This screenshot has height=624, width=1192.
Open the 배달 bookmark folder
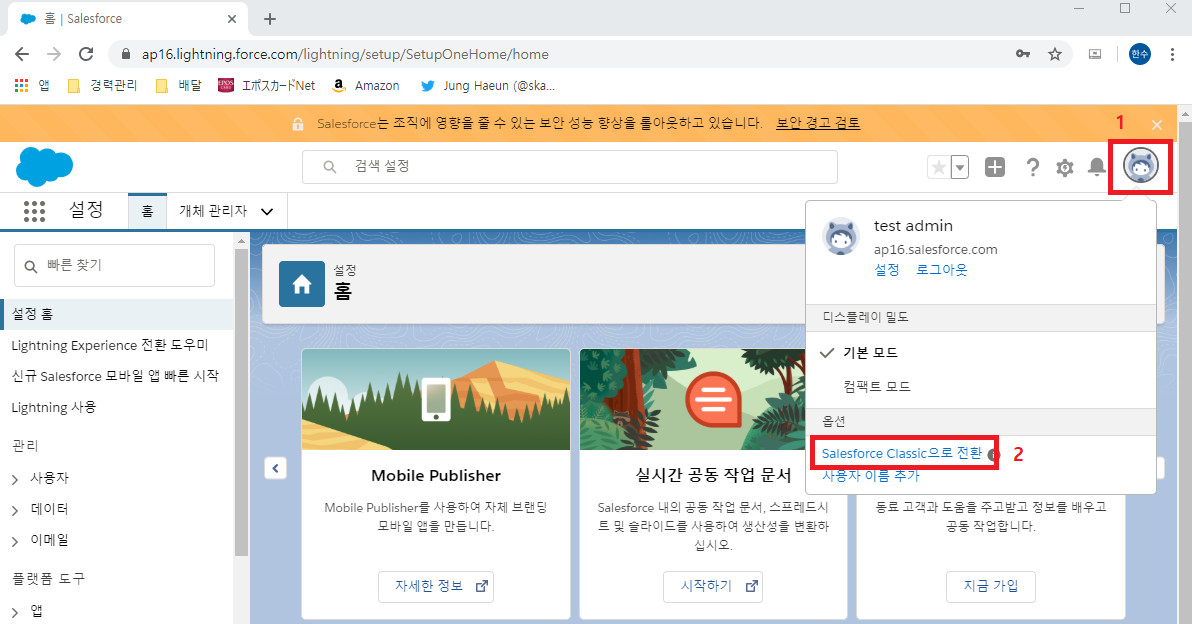[x=179, y=86]
